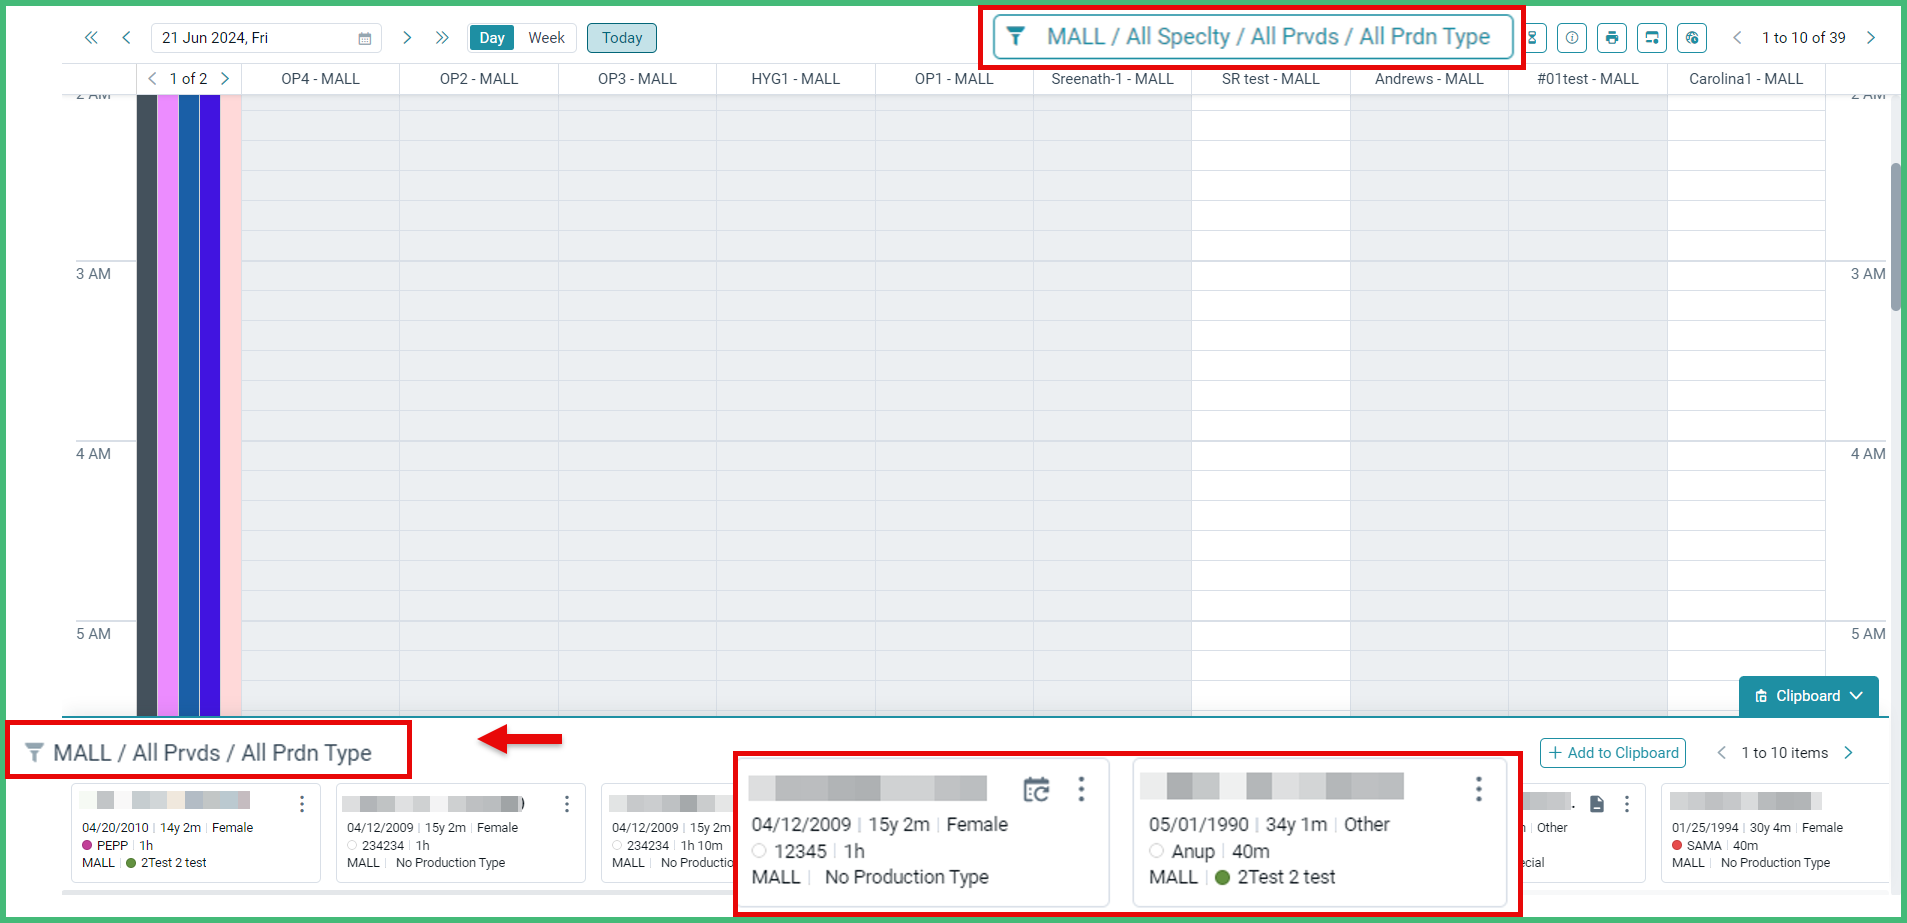1907x923 pixels.
Task: Select the OP3 - MALL column header
Action: (x=636, y=78)
